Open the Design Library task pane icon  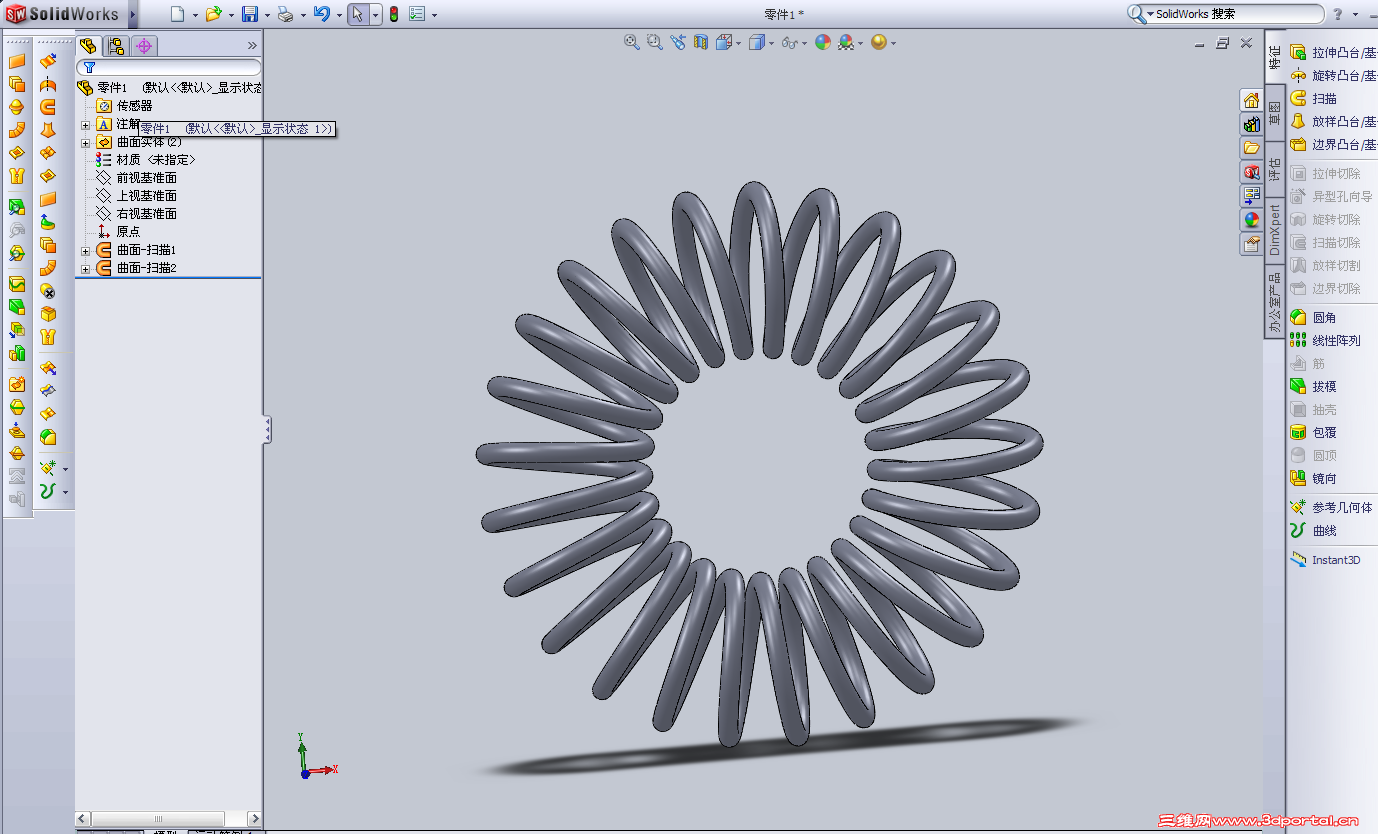coord(1251,124)
